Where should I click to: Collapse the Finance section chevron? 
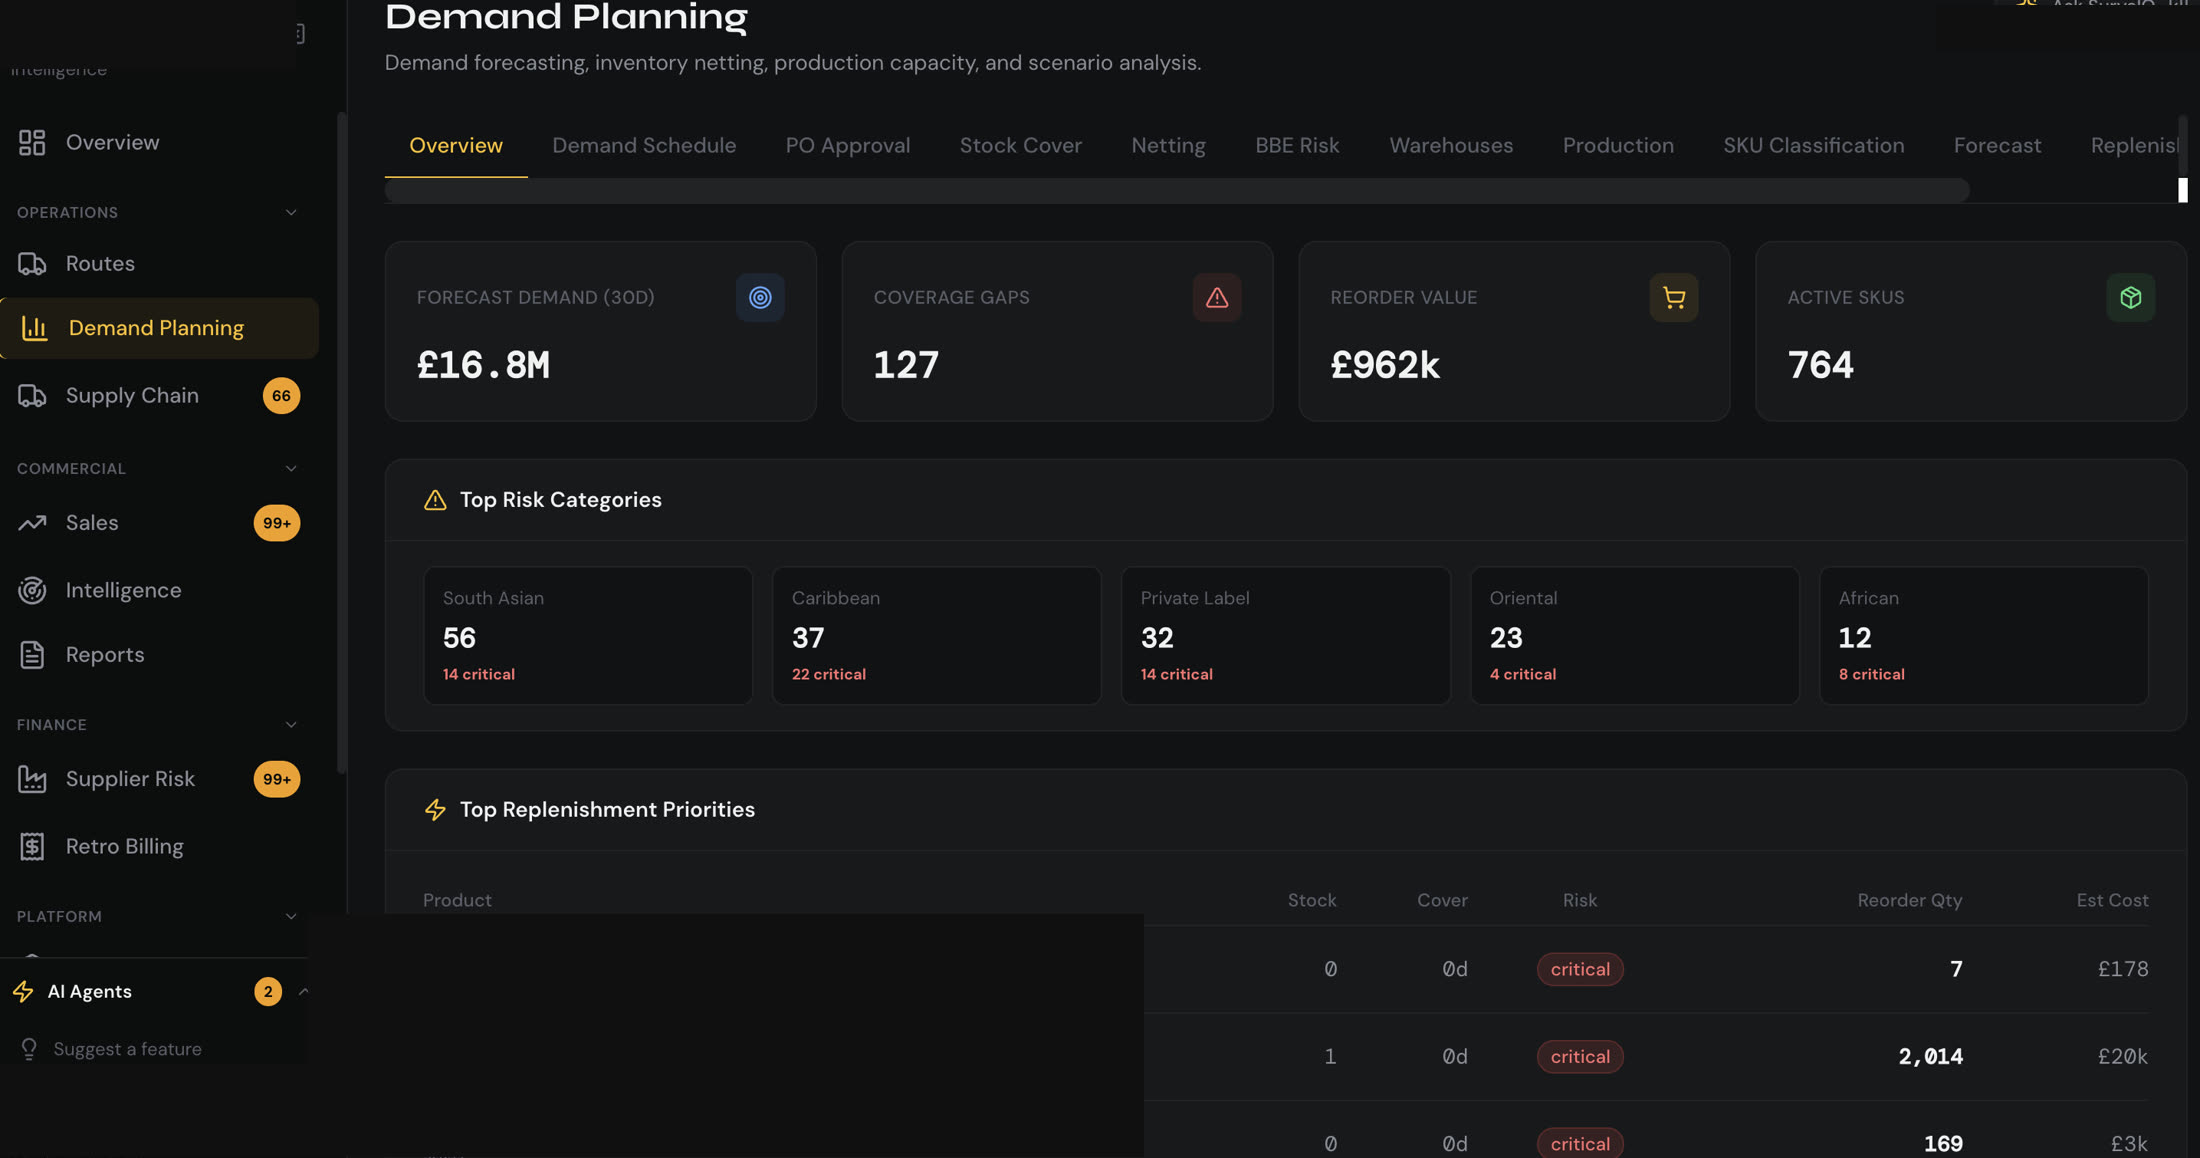(291, 725)
